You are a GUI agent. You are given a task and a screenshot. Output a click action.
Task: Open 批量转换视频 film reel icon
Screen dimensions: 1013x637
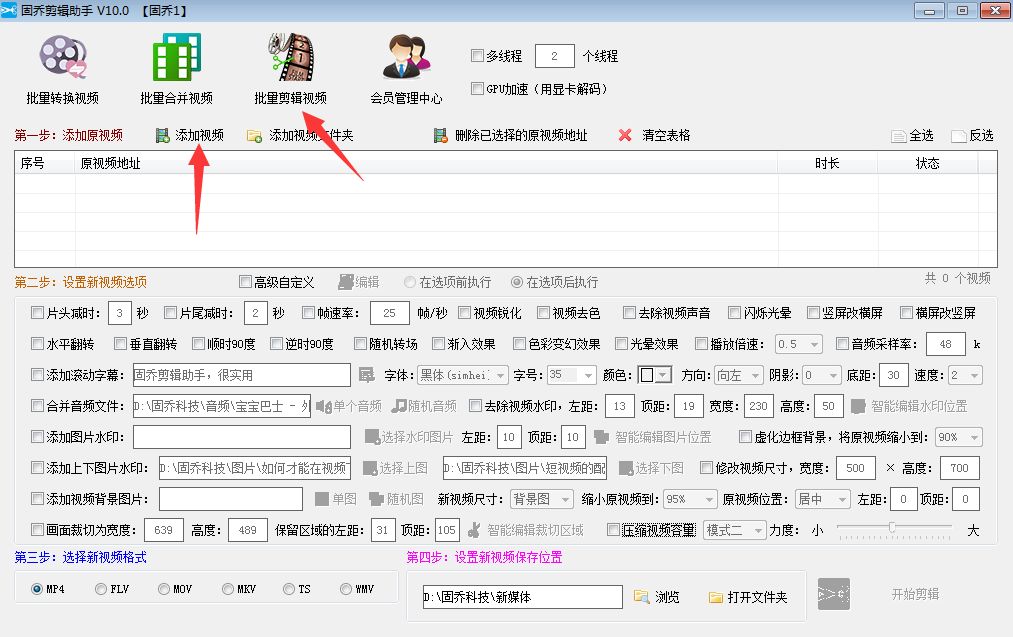(x=63, y=57)
